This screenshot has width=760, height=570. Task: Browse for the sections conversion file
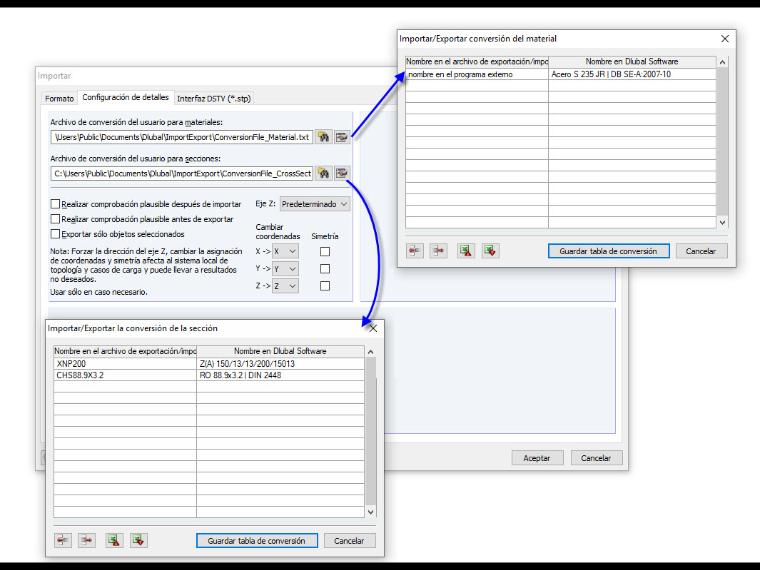323,173
